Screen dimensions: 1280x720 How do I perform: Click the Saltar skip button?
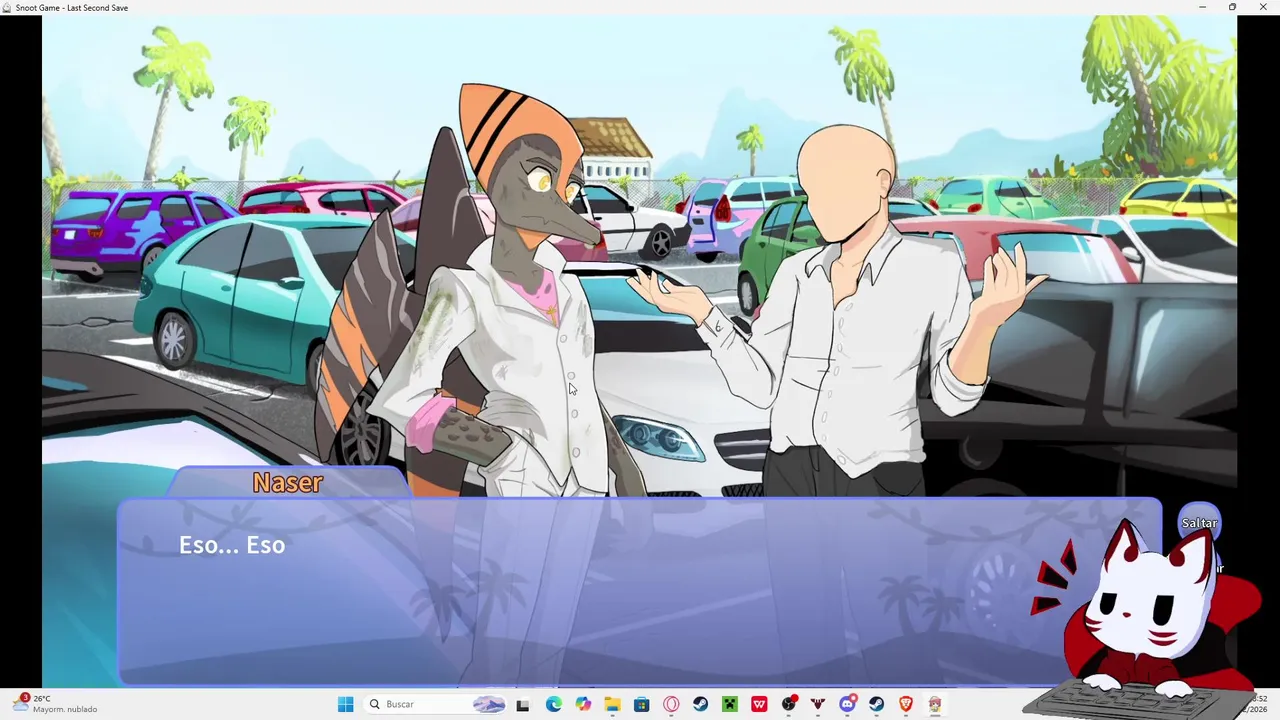pos(1199,523)
